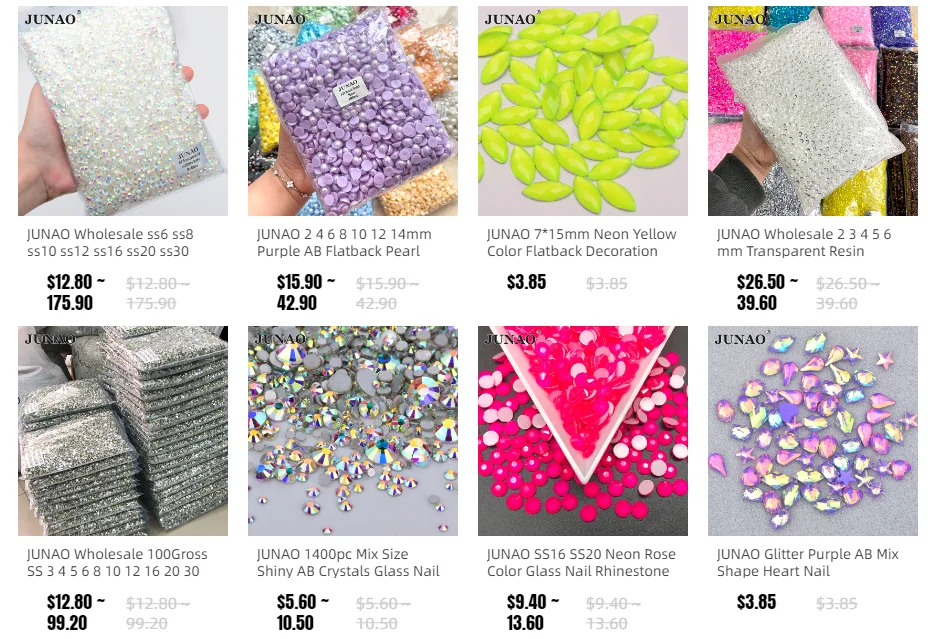Open the Glitter Purple AB Mix Shape image
This screenshot has width=944, height=639.
813,431
